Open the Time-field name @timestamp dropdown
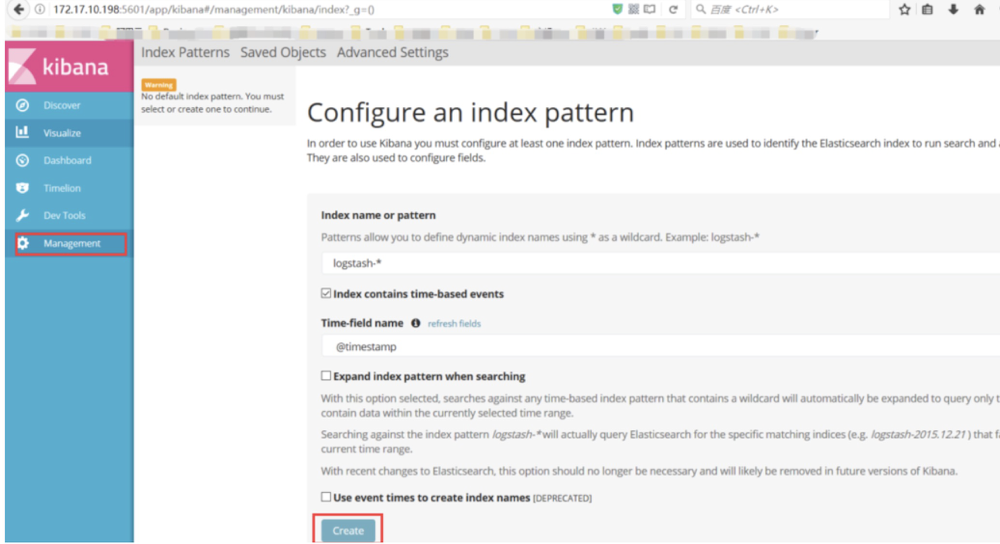 pyautogui.click(x=660, y=346)
